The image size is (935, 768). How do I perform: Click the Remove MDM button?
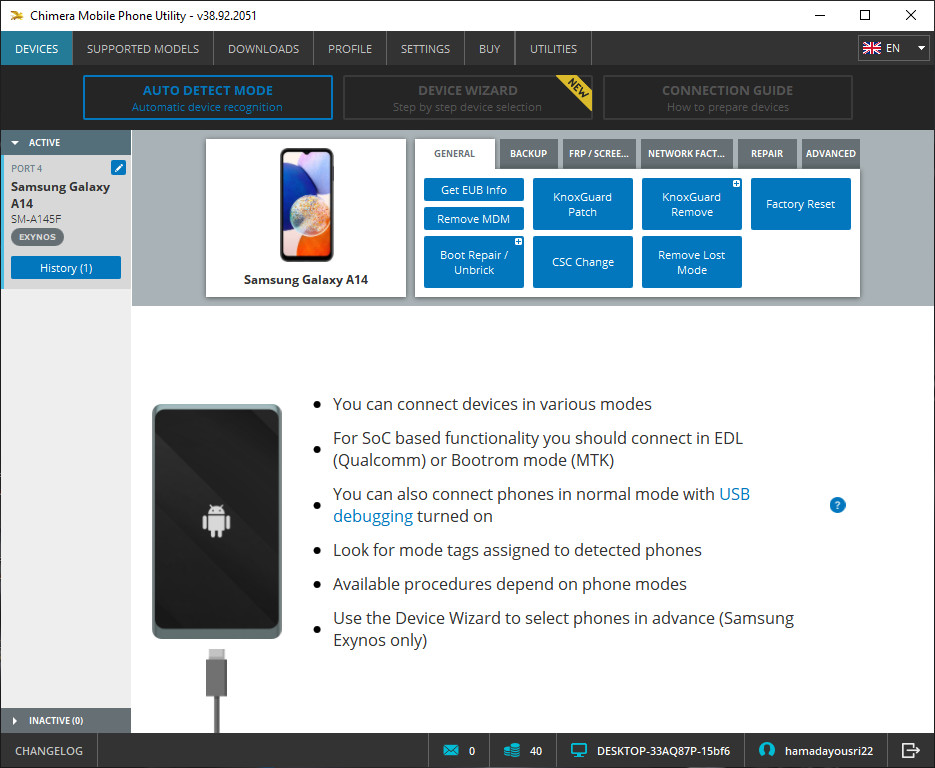coord(473,219)
